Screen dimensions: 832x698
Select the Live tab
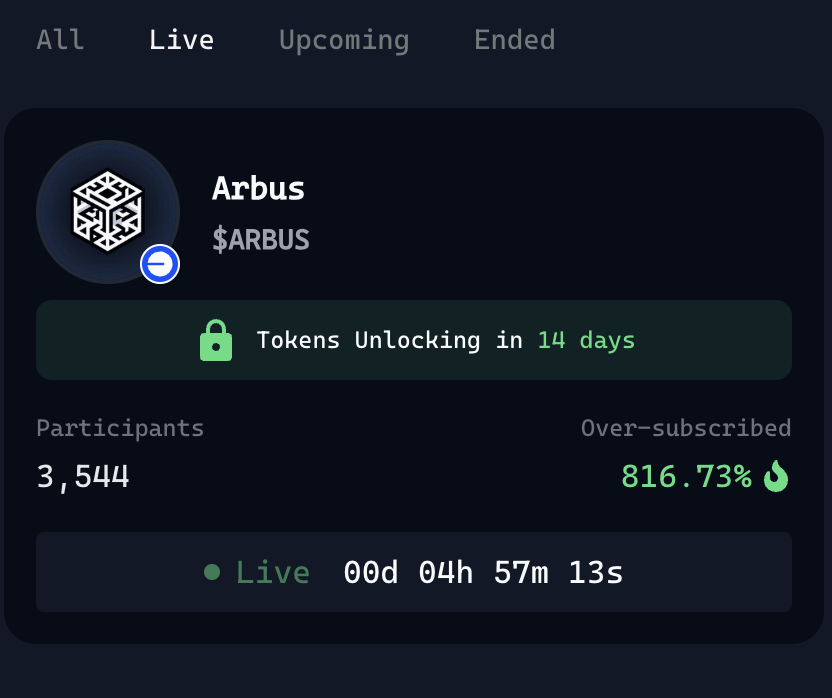[x=181, y=40]
